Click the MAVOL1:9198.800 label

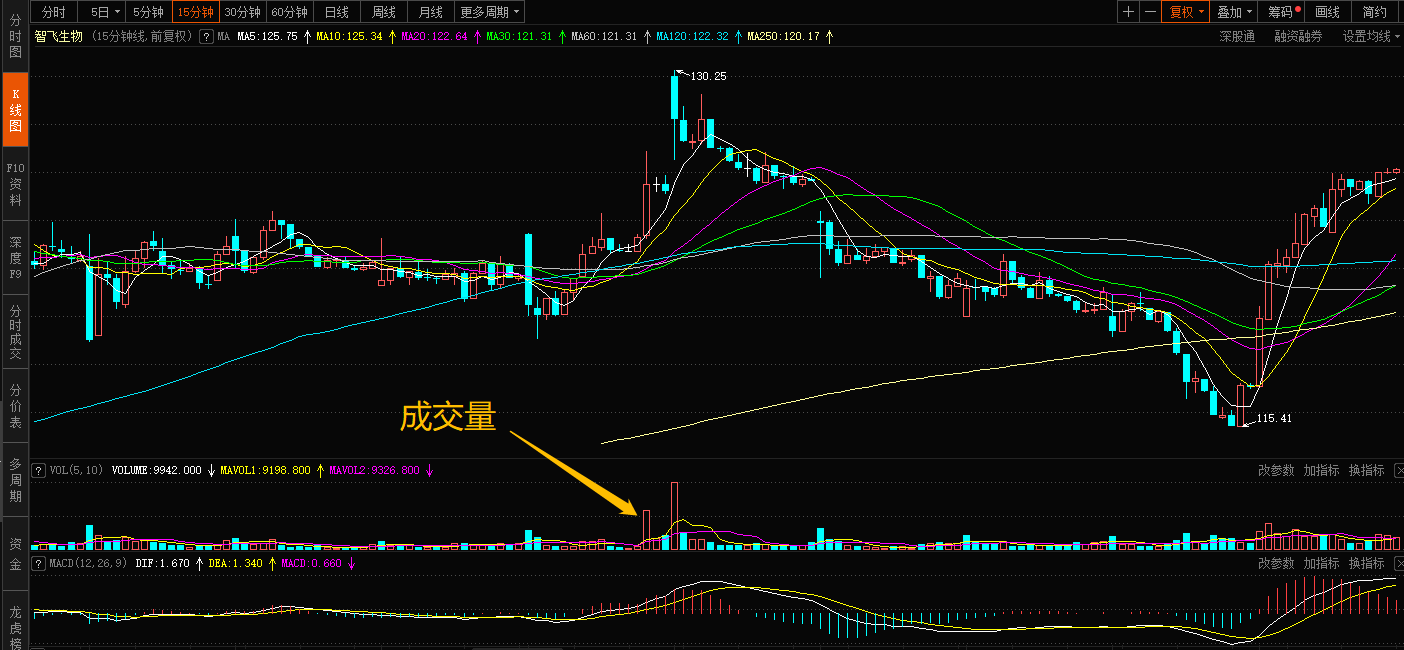(265, 470)
